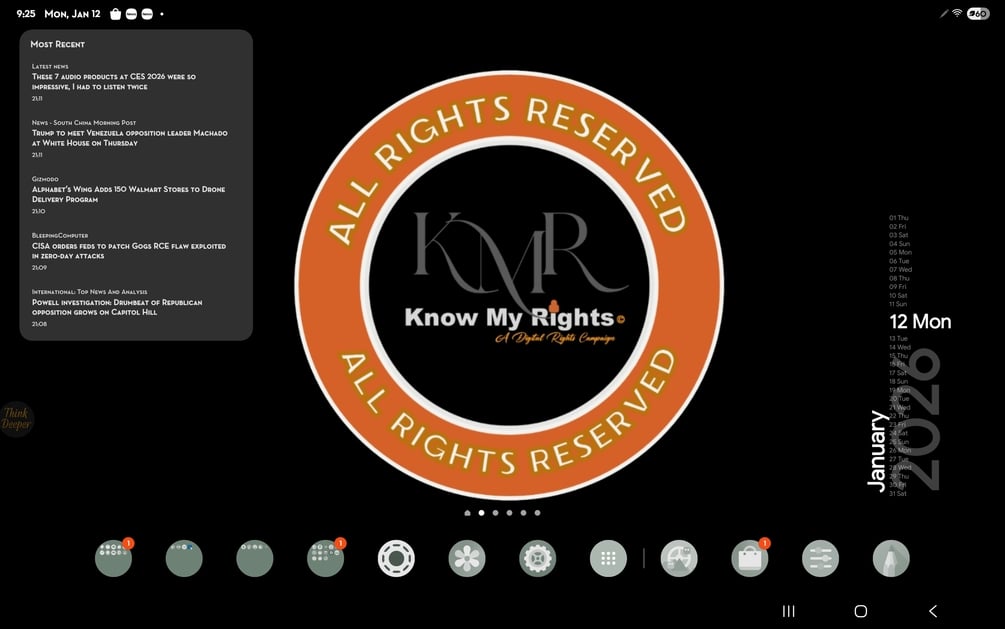Open the app drawer grid icon

(608, 558)
